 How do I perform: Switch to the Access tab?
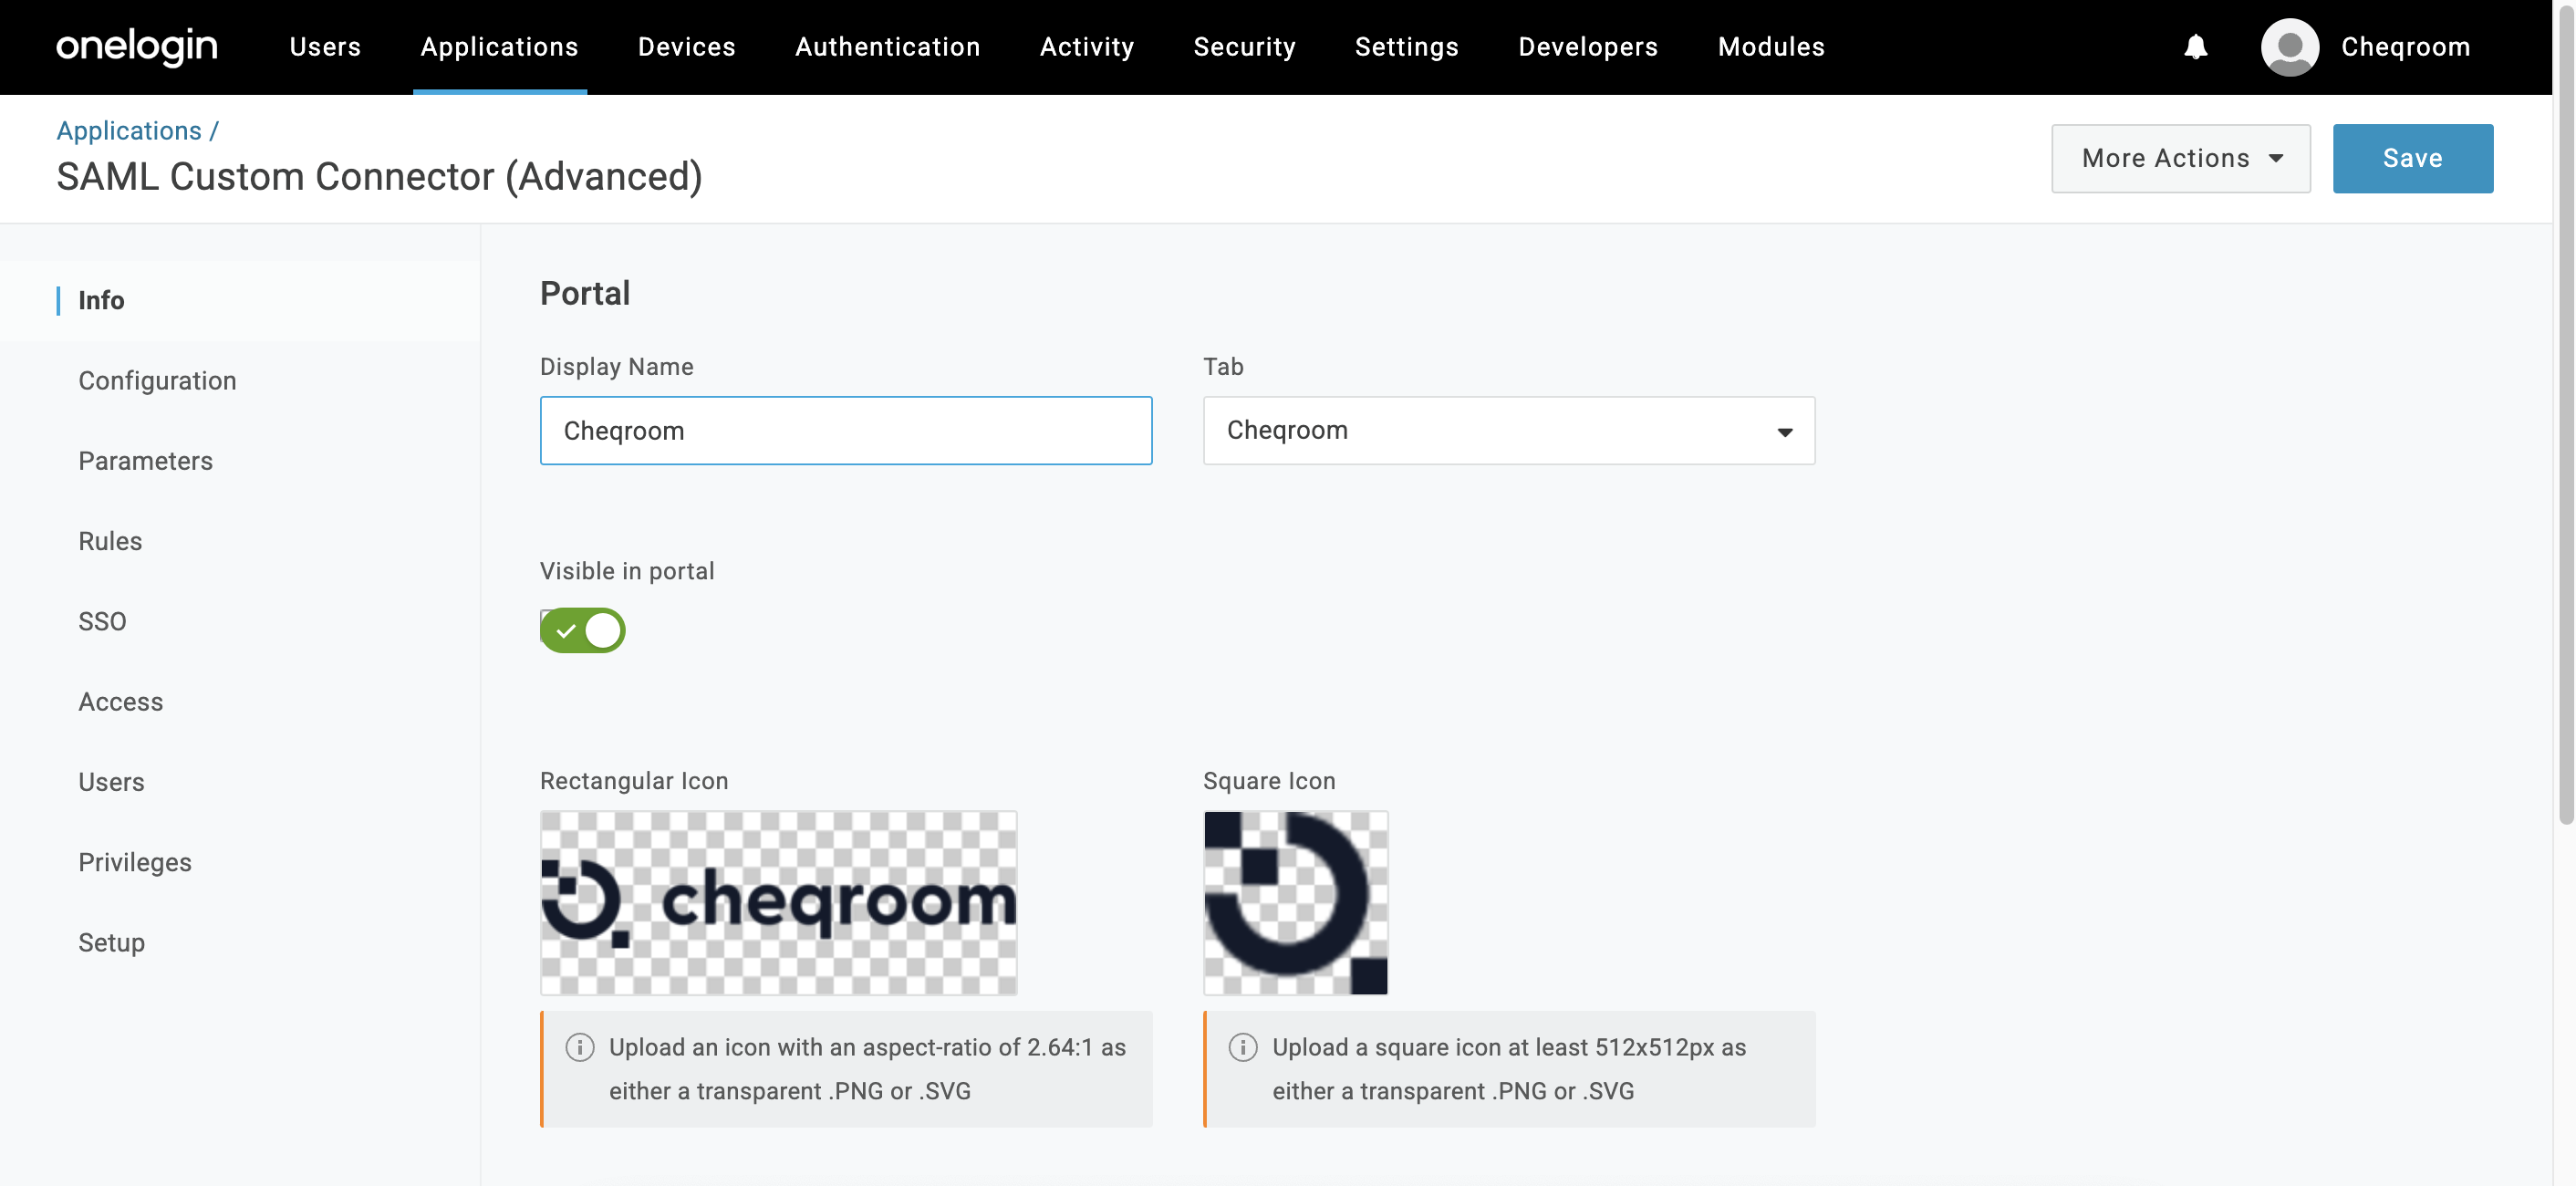coord(120,702)
